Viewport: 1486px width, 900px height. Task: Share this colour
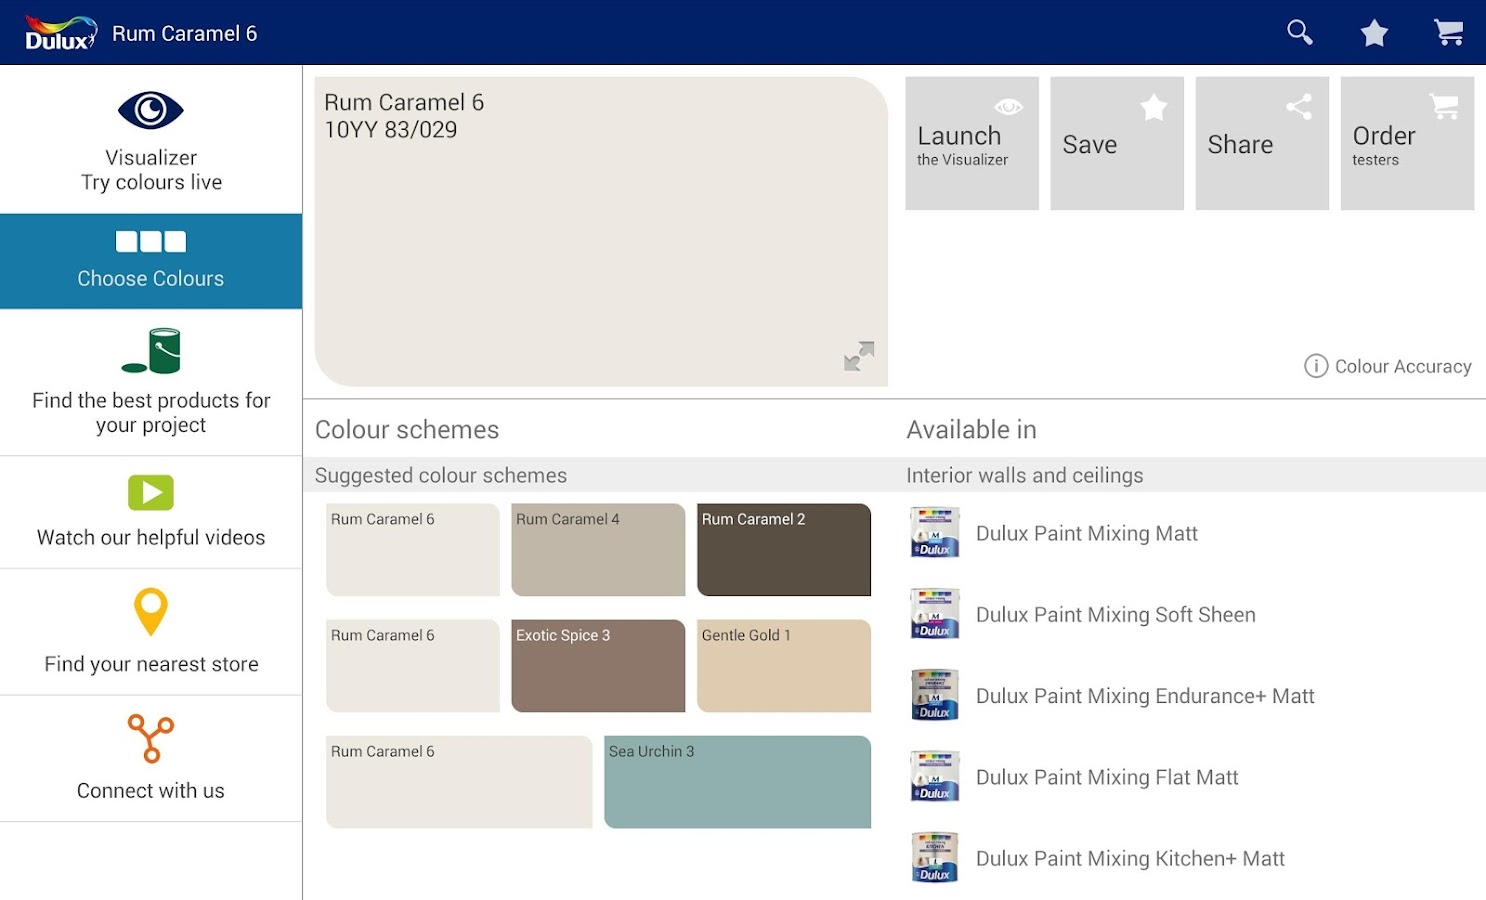coord(1261,143)
